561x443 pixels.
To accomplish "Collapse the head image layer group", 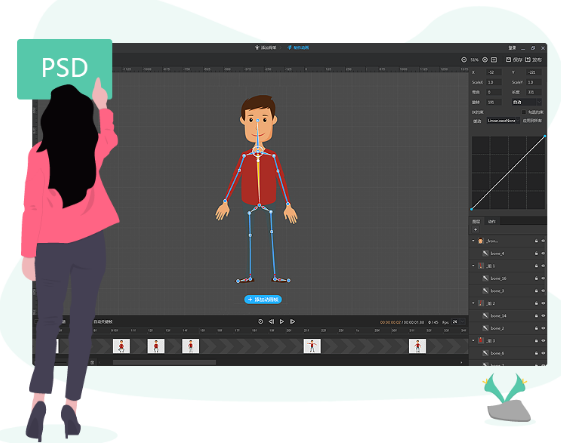I will tap(473, 241).
